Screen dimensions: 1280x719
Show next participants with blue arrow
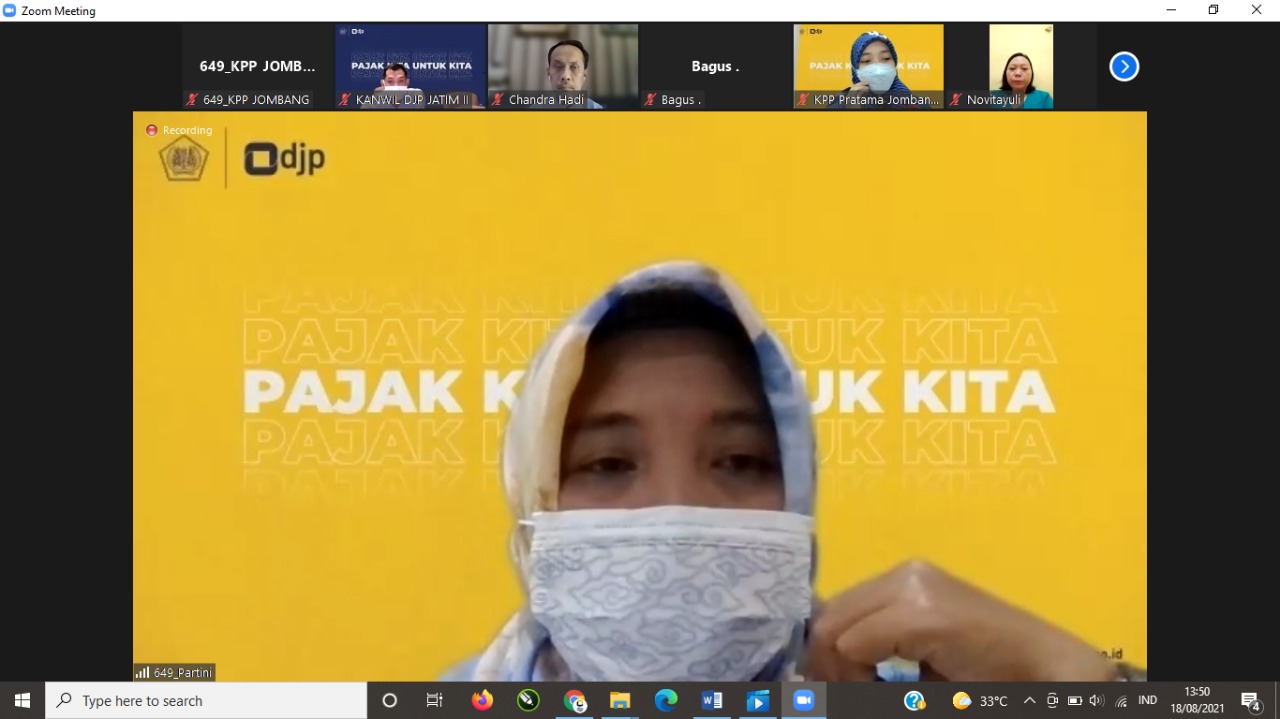pos(1124,67)
